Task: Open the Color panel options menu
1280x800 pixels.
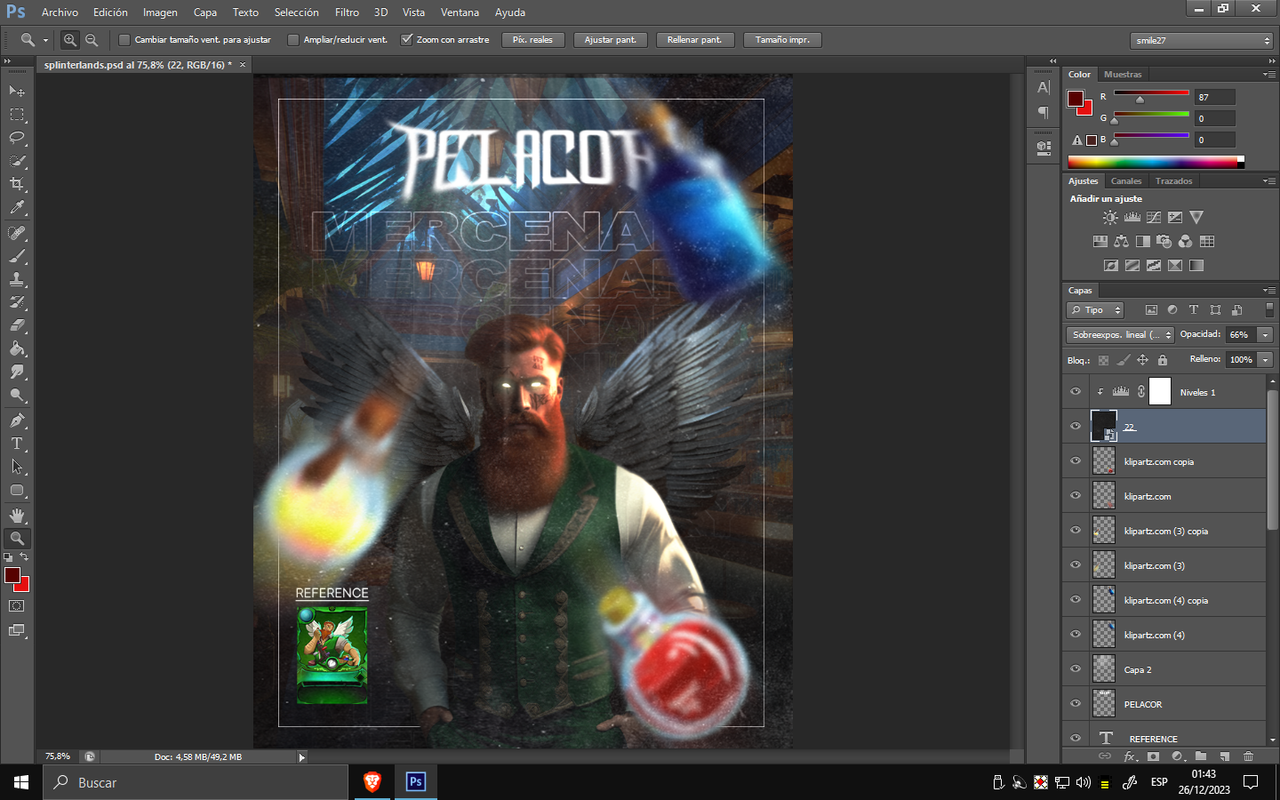Action: click(1268, 74)
